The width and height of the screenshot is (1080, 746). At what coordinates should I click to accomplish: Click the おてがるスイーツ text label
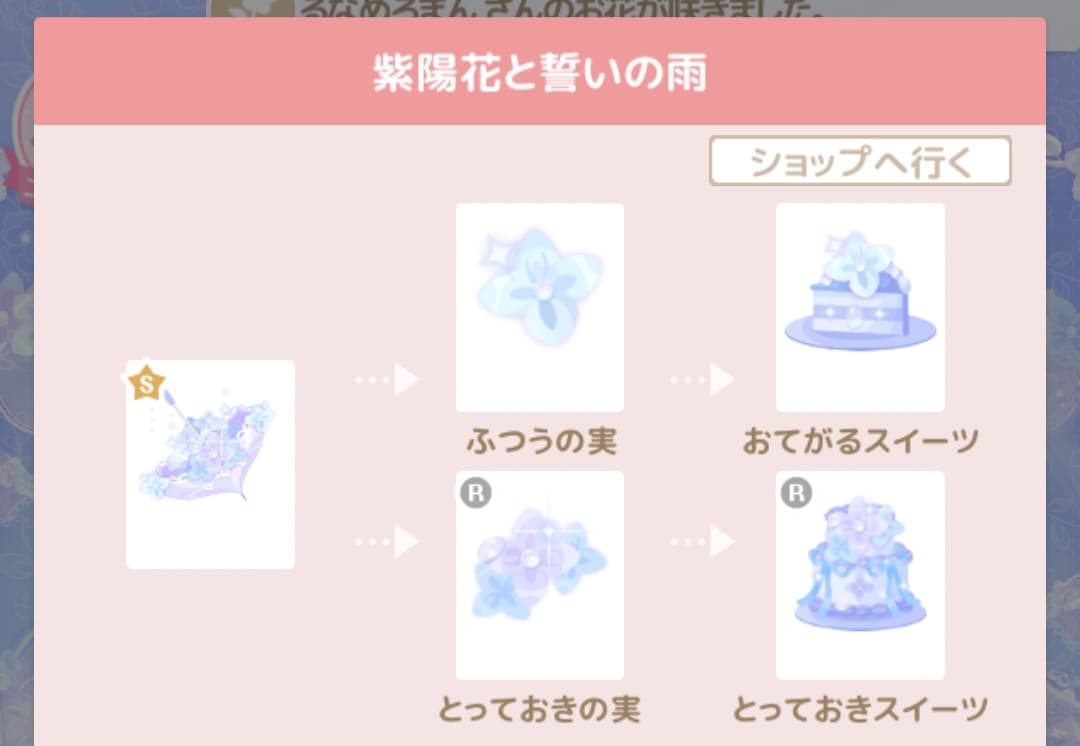click(861, 442)
